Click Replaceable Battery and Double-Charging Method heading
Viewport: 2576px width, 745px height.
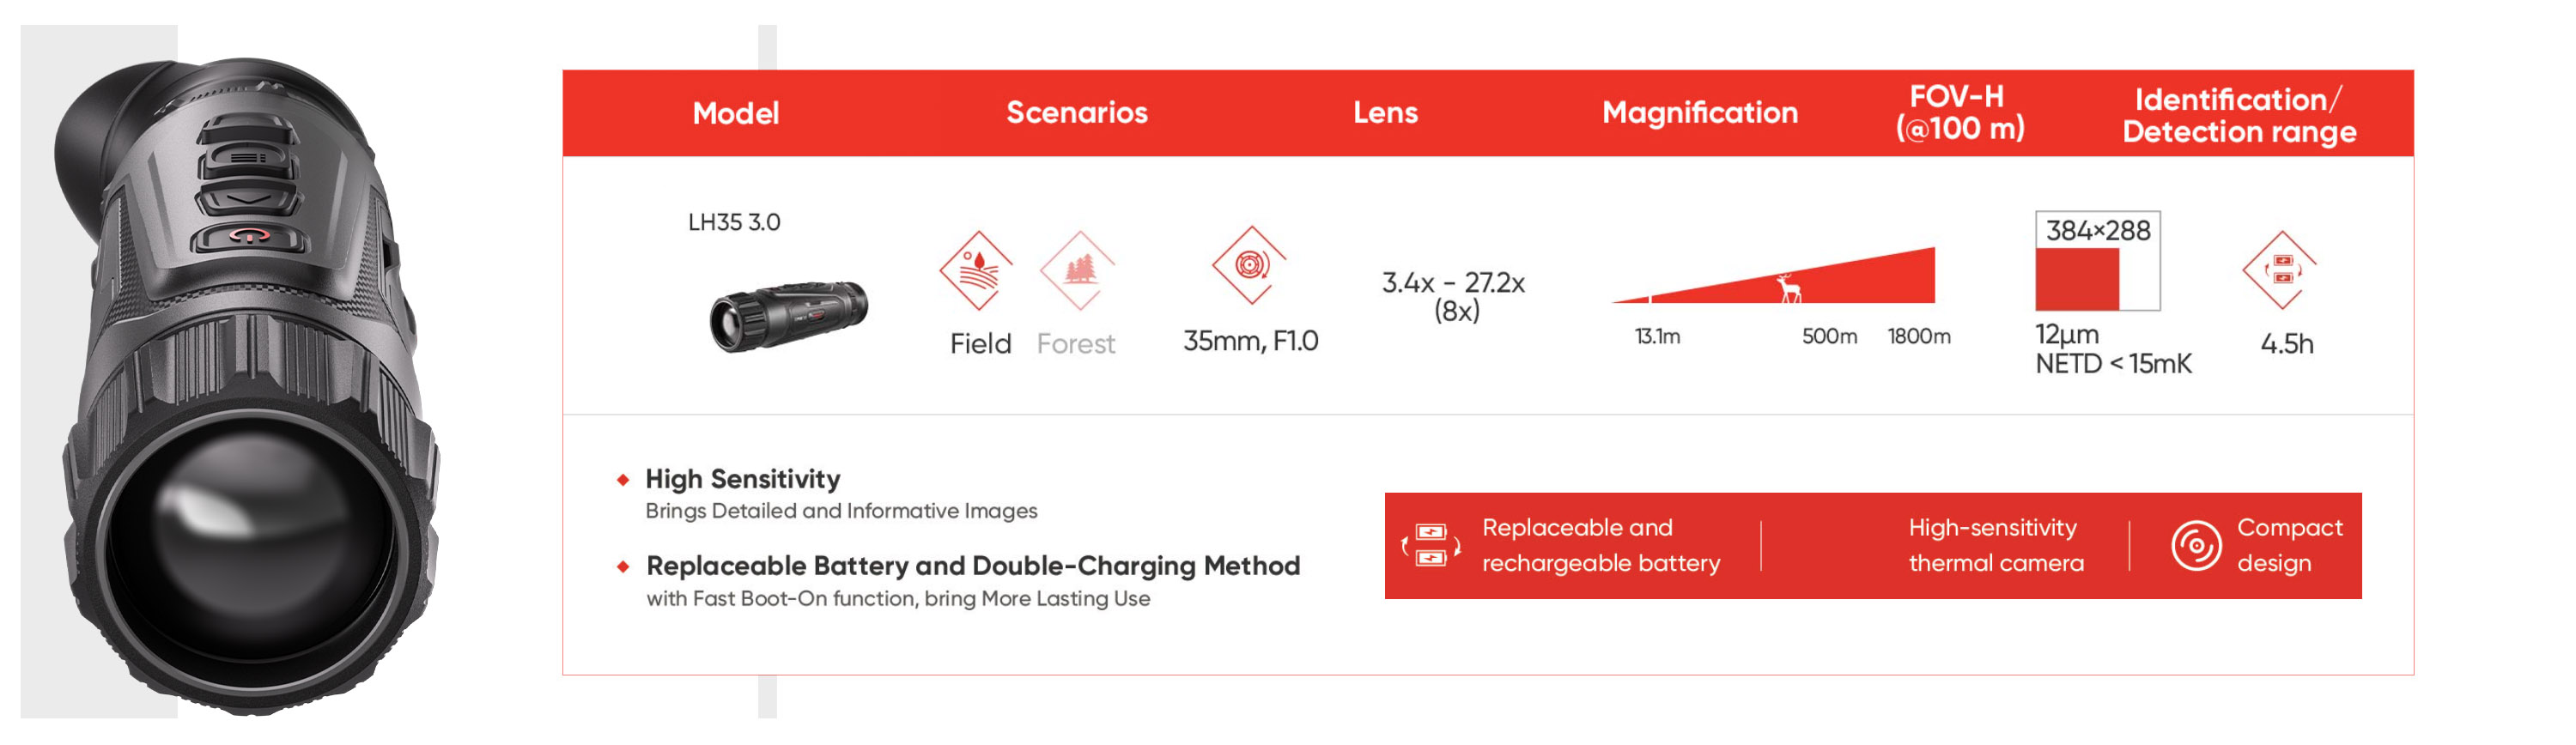pyautogui.click(x=972, y=566)
